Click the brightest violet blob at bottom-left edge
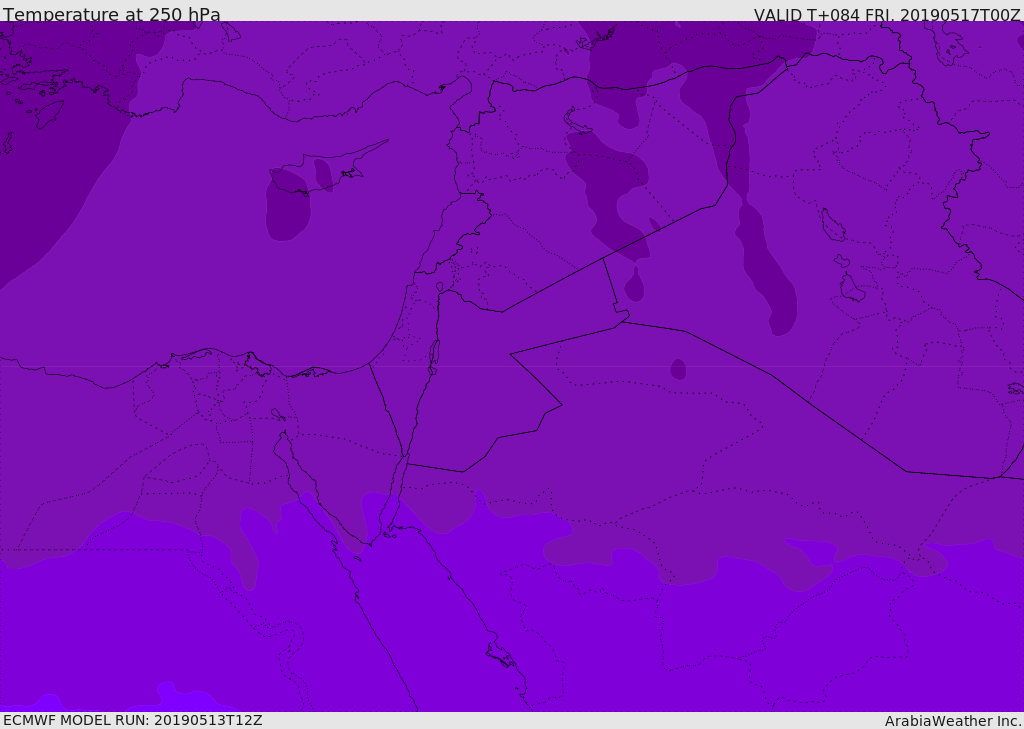 [45, 702]
